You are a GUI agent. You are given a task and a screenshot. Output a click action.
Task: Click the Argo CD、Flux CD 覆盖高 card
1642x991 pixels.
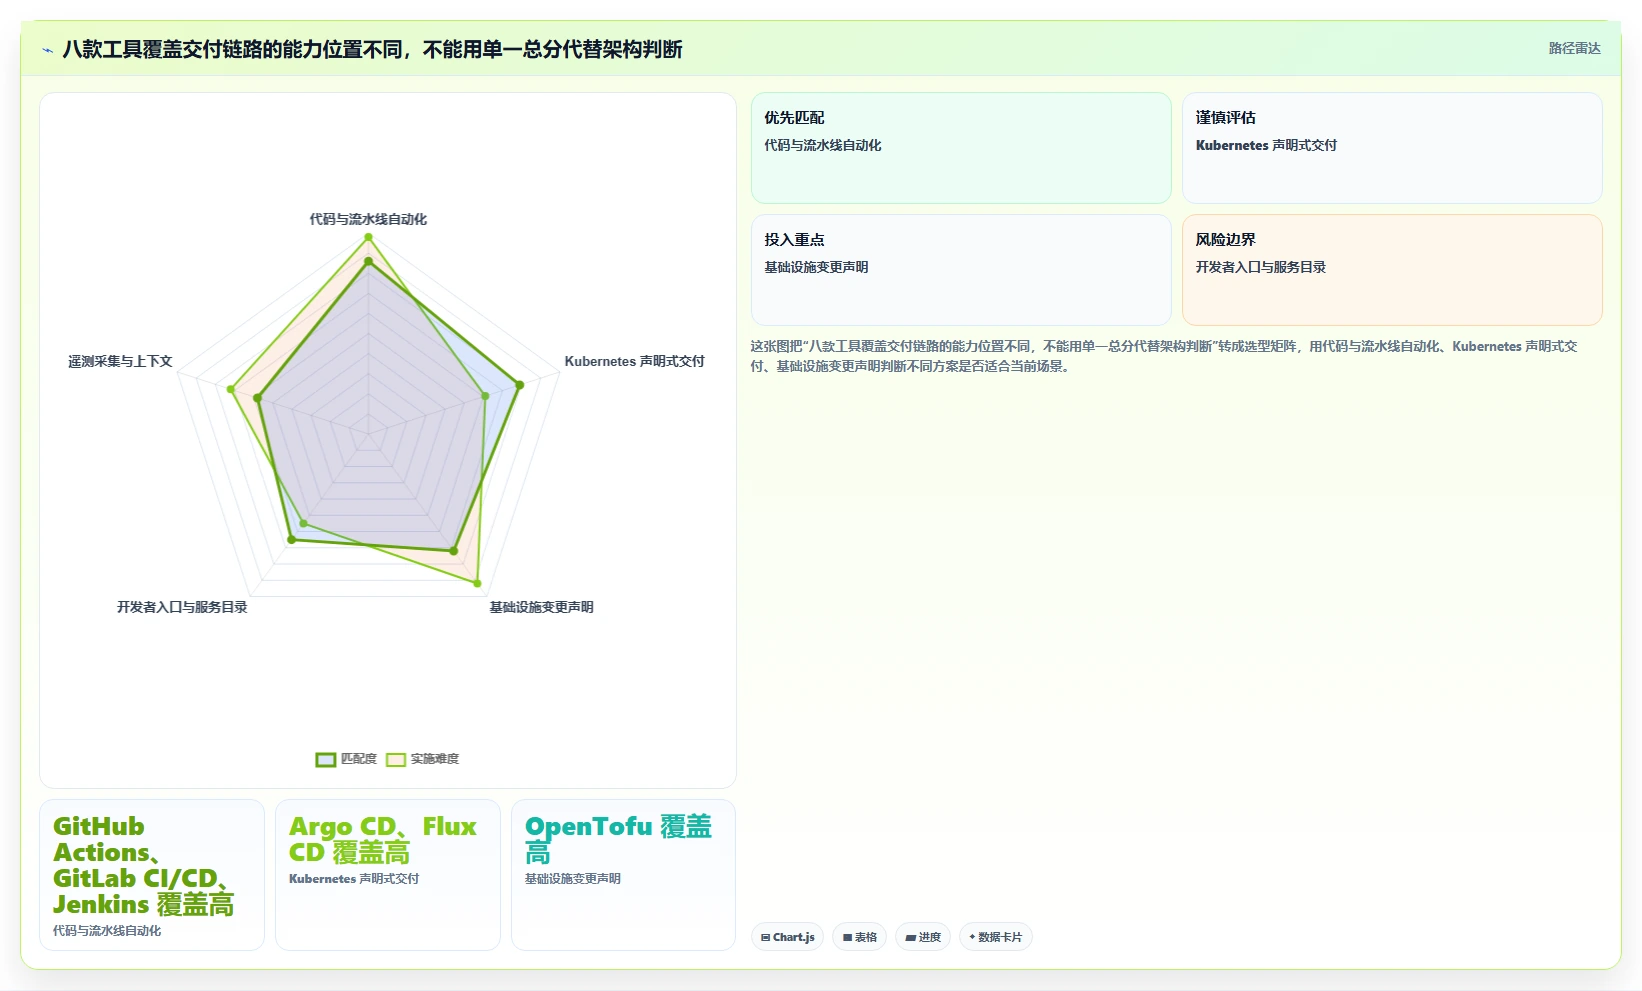(388, 875)
